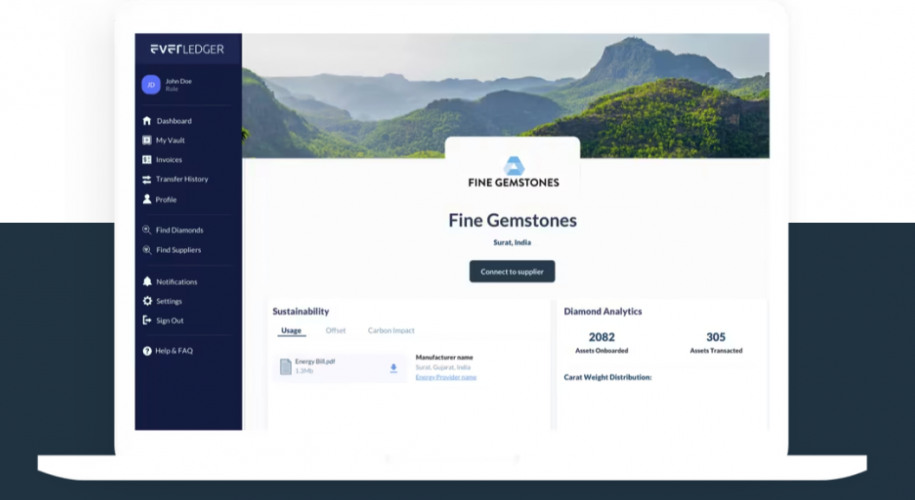This screenshot has width=915, height=500.
Task: Click the Help & FAQ question icon
Action: 147,351
